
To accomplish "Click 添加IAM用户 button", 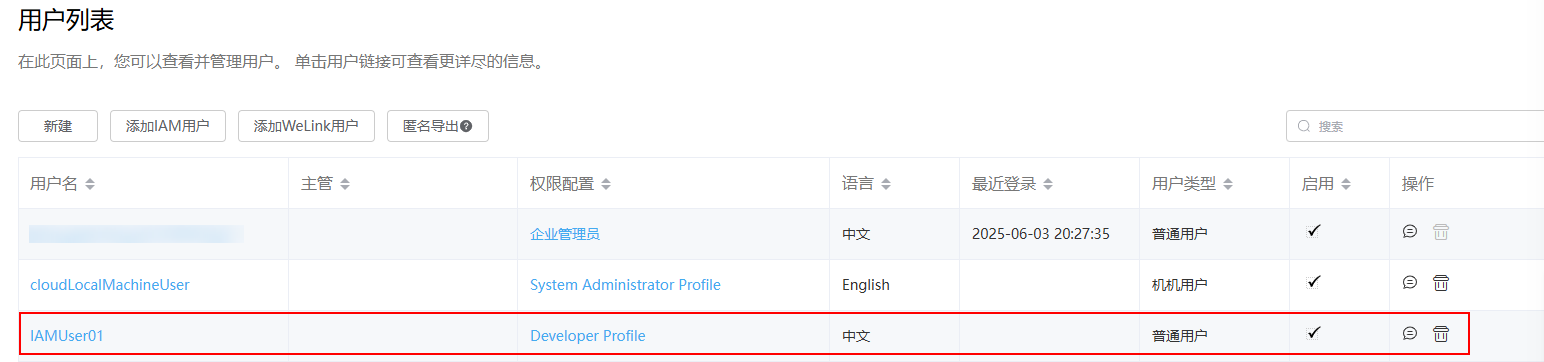I will pyautogui.click(x=168, y=126).
